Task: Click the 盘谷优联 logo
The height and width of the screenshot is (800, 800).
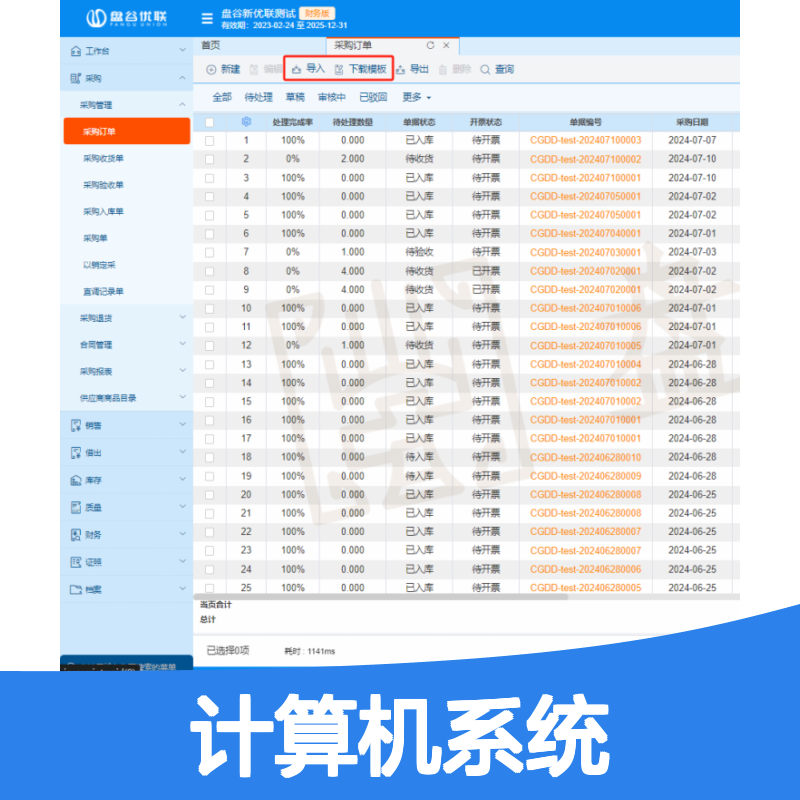Action: [x=126, y=18]
